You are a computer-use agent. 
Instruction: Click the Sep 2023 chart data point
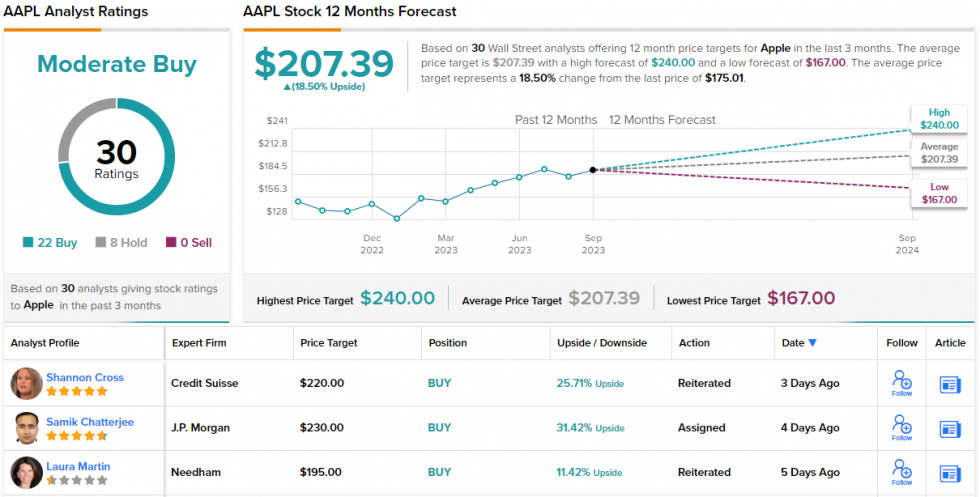tap(593, 170)
